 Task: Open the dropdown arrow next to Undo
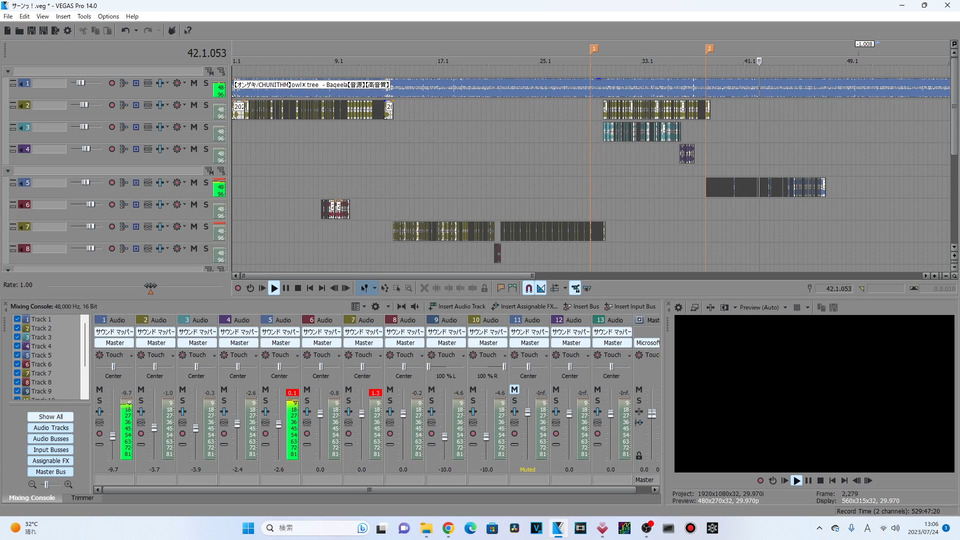click(x=135, y=31)
